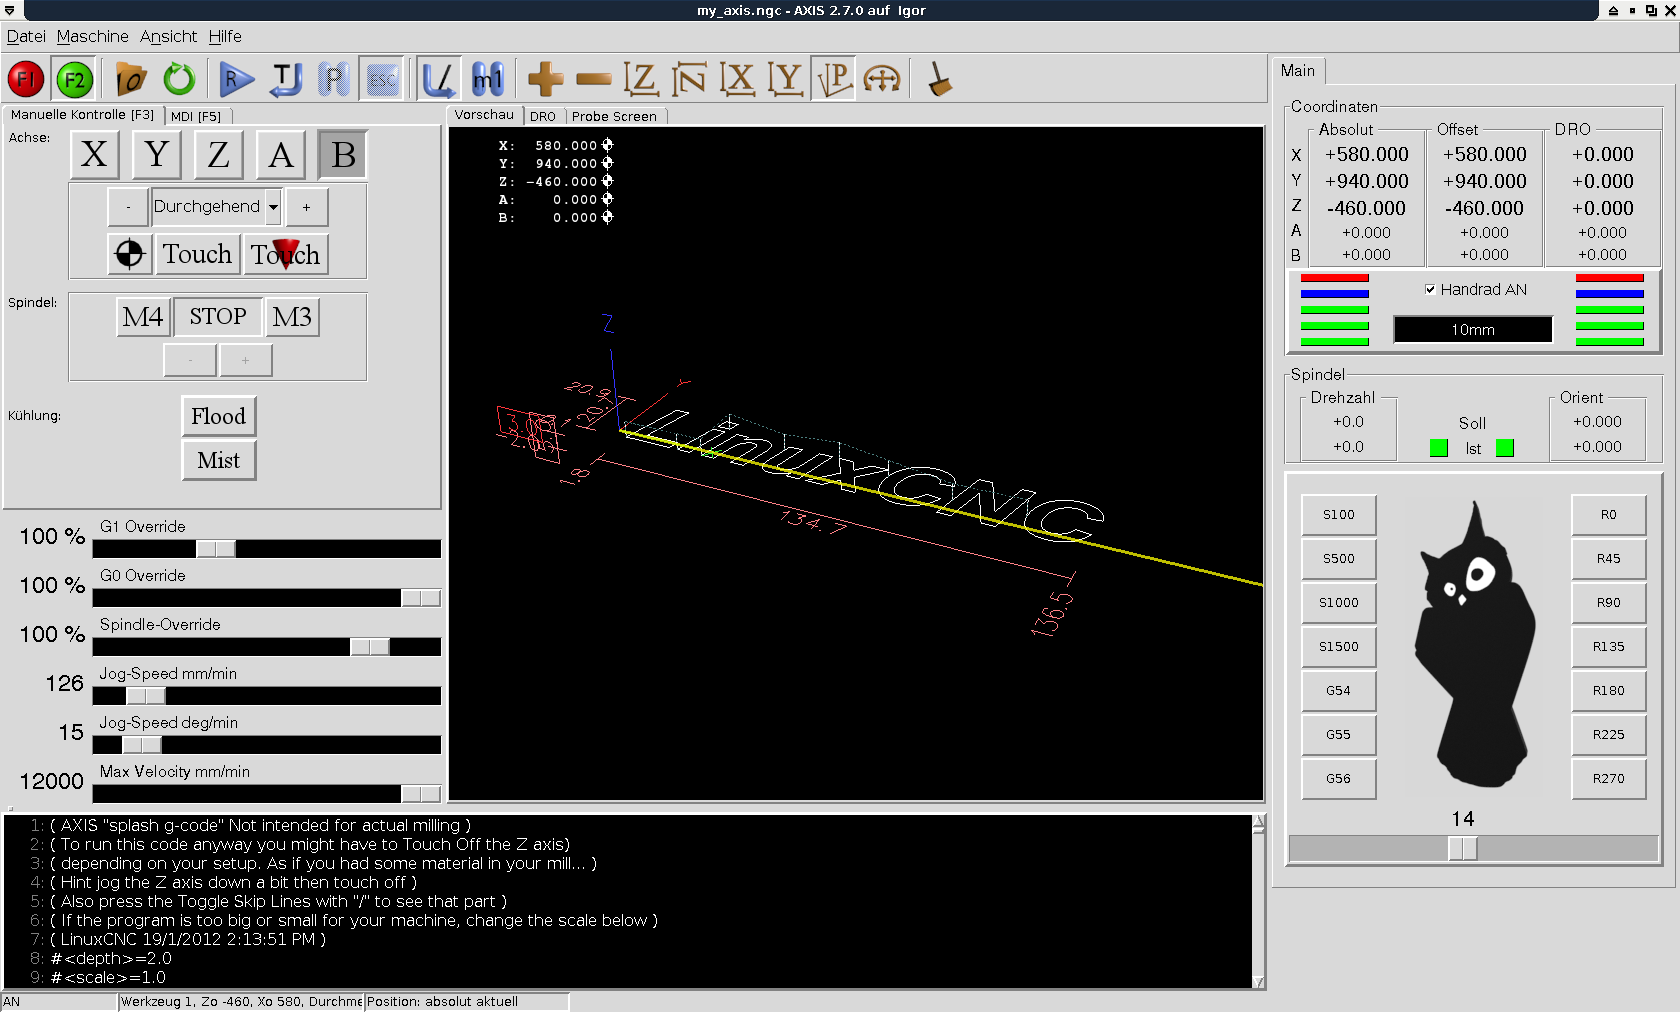Start spindle forward with M3
The width and height of the screenshot is (1680, 1013).
292,317
